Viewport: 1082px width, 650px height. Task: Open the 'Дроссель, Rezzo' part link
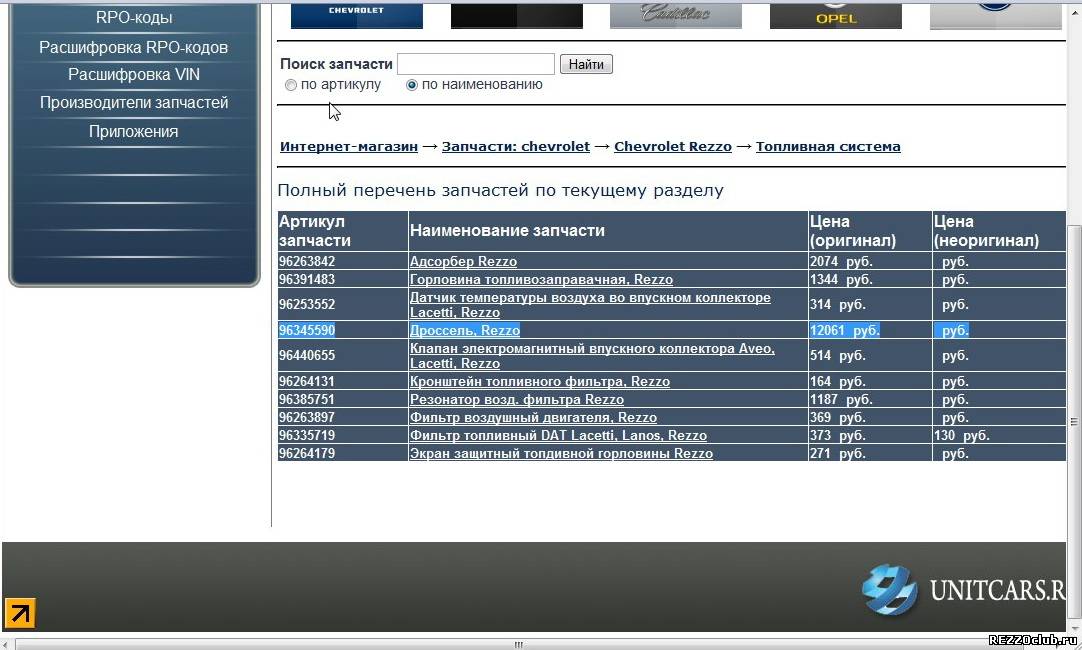click(x=464, y=331)
